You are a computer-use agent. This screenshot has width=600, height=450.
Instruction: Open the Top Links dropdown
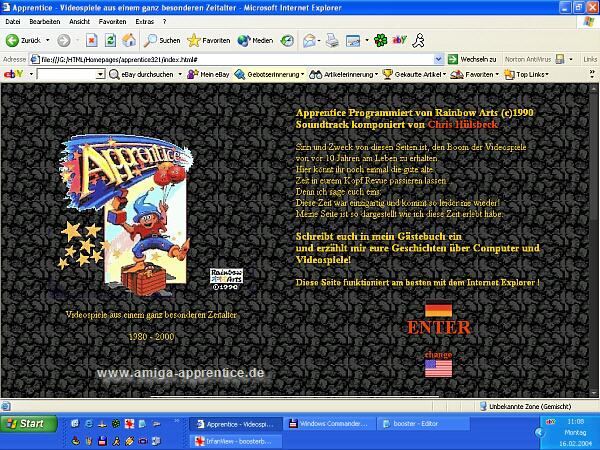pos(527,74)
